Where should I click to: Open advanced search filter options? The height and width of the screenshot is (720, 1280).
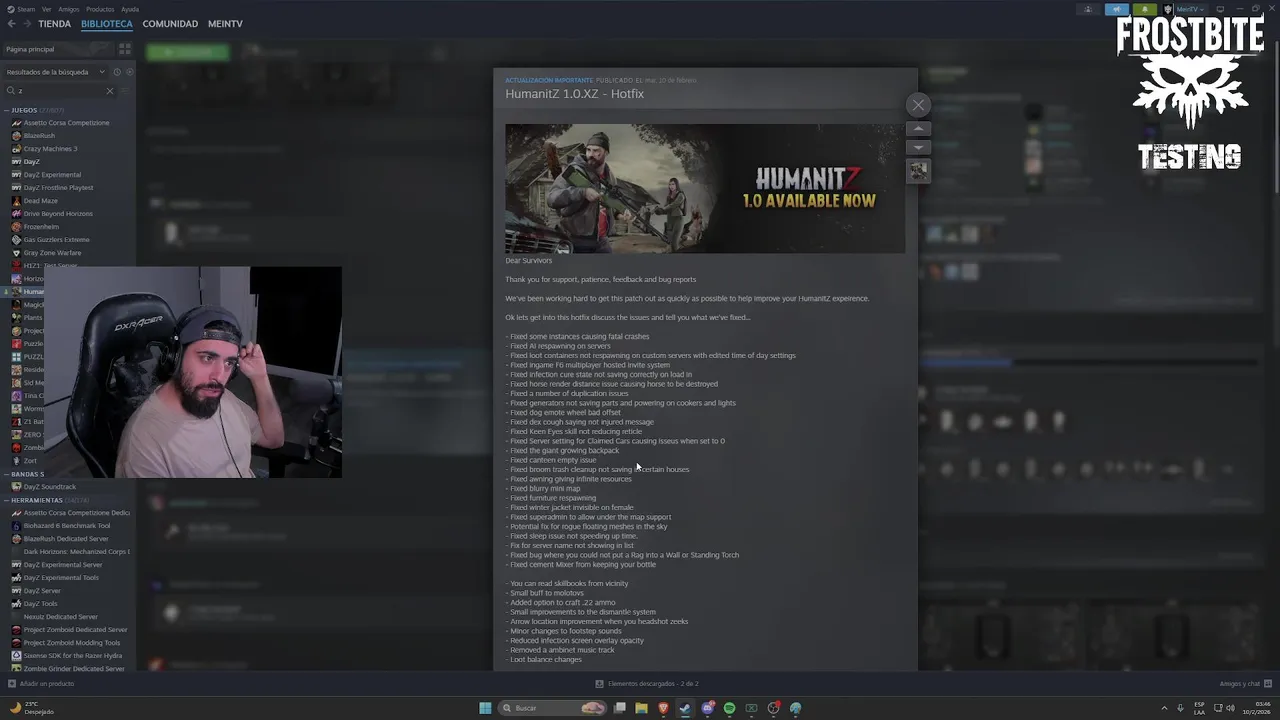point(125,91)
